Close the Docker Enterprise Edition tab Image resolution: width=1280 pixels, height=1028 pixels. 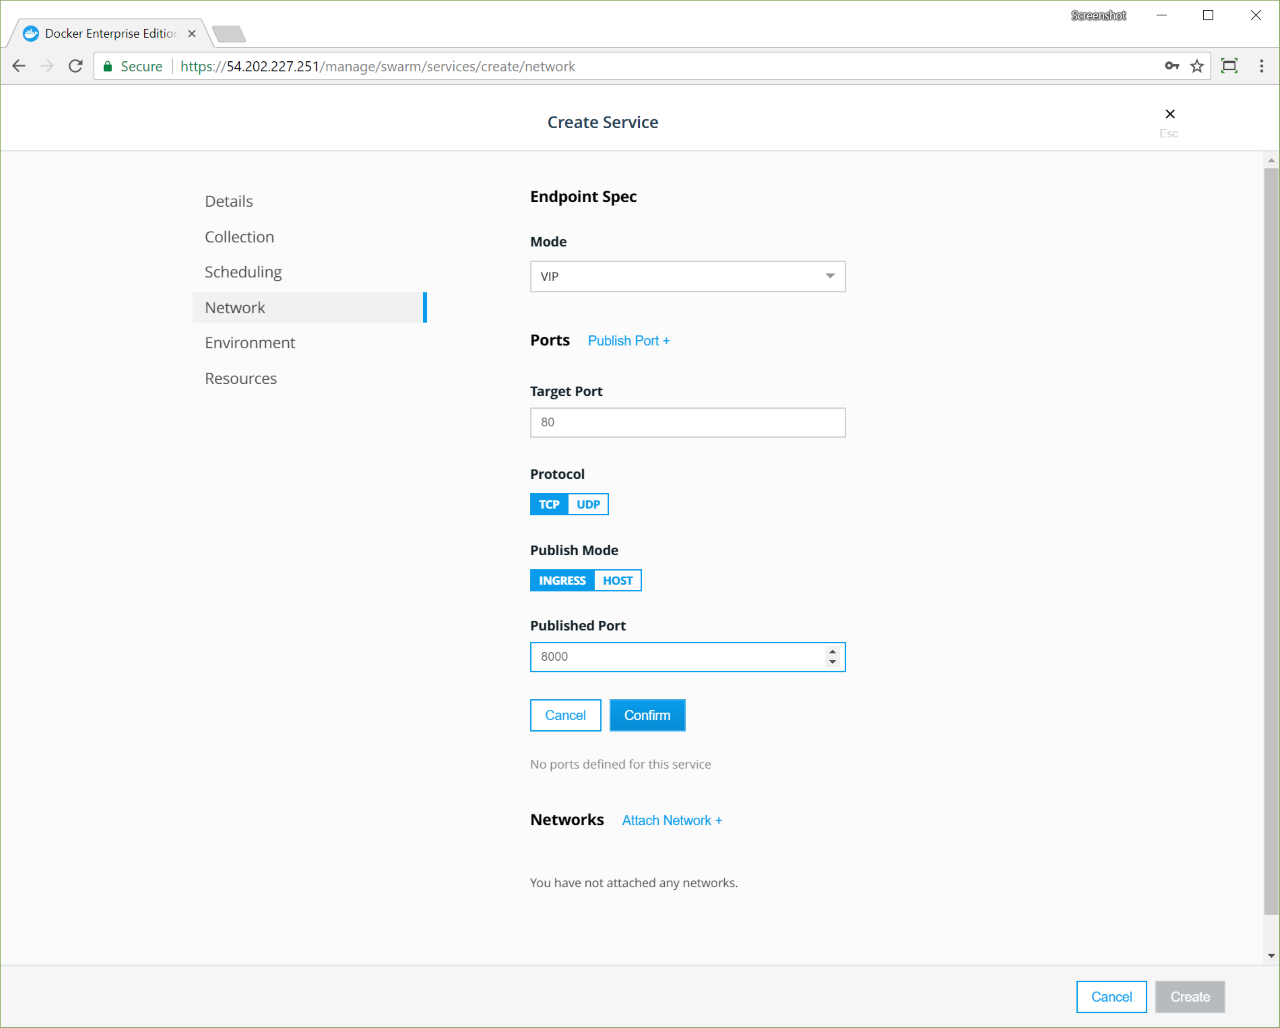192,33
